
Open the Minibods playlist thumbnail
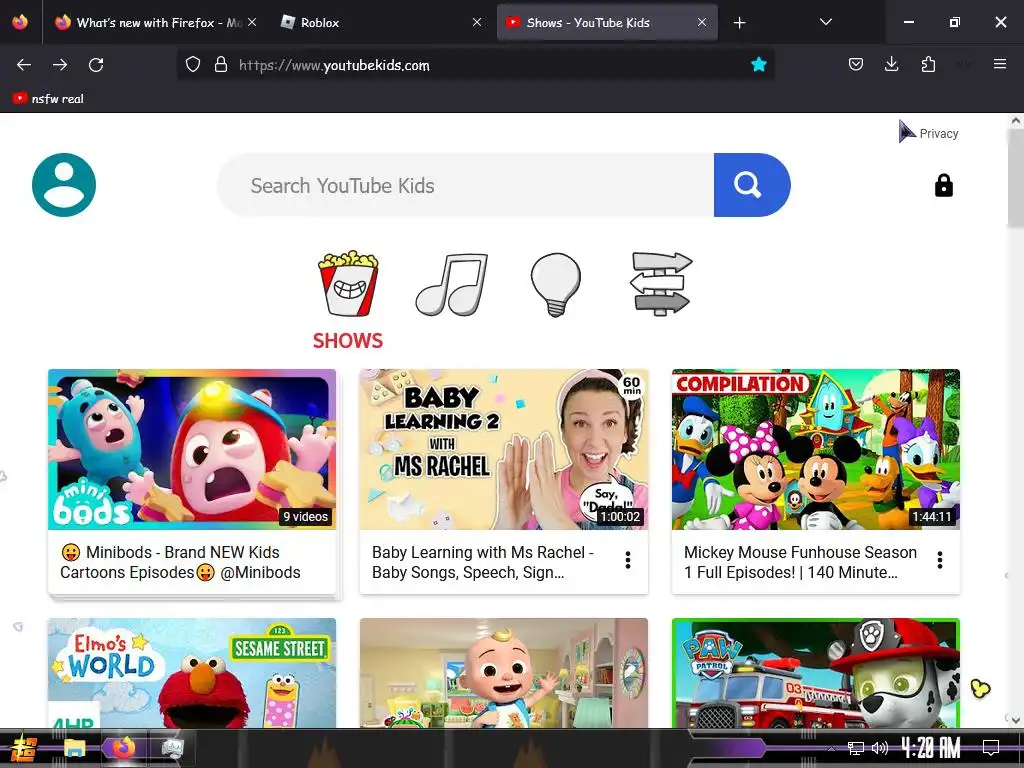tap(192, 449)
